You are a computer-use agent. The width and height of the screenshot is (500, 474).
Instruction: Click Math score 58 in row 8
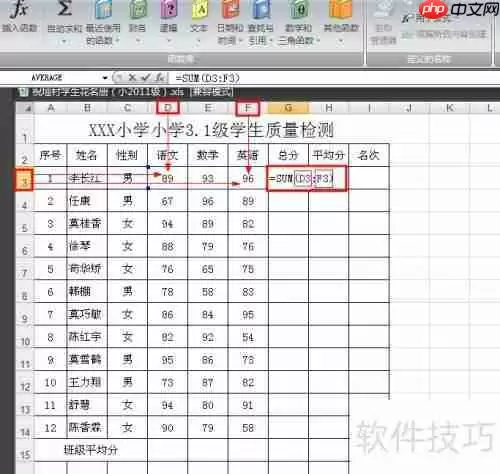click(208, 292)
